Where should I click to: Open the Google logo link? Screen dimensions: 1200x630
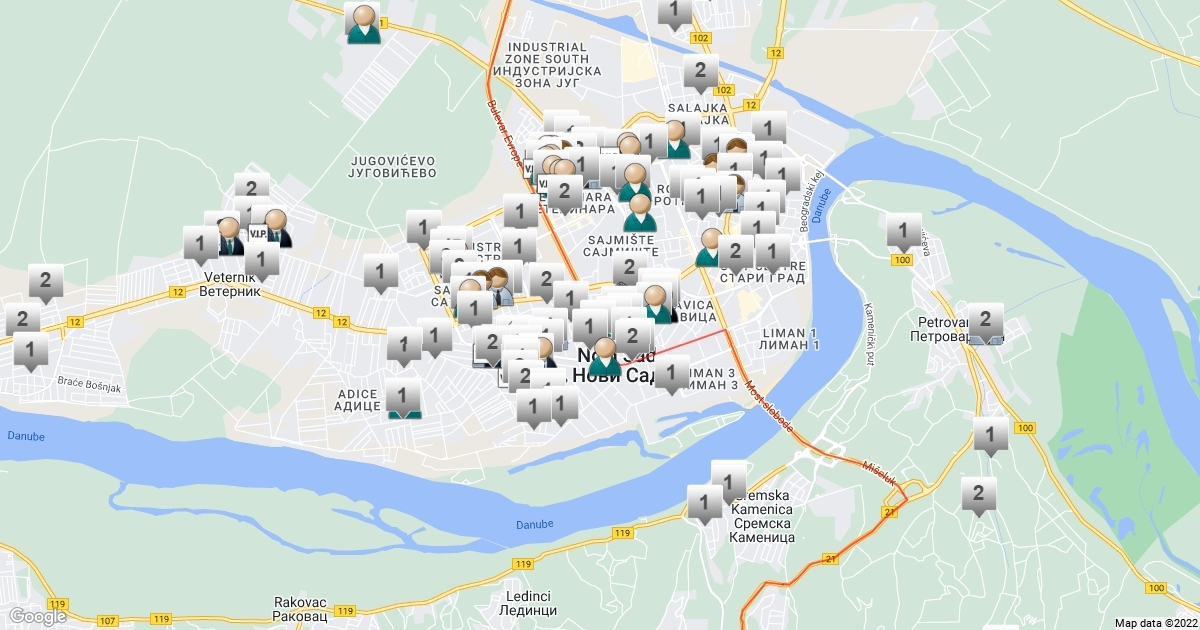click(37, 616)
